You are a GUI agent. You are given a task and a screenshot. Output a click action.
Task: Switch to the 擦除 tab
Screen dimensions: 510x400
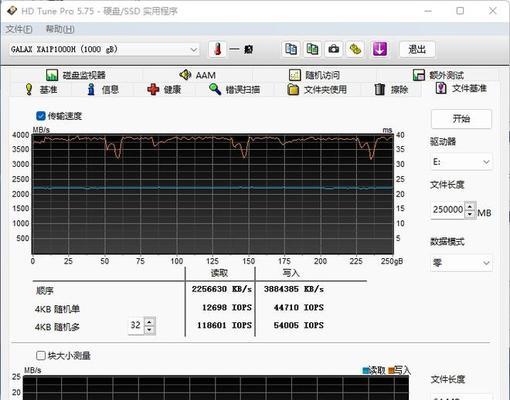tap(391, 89)
